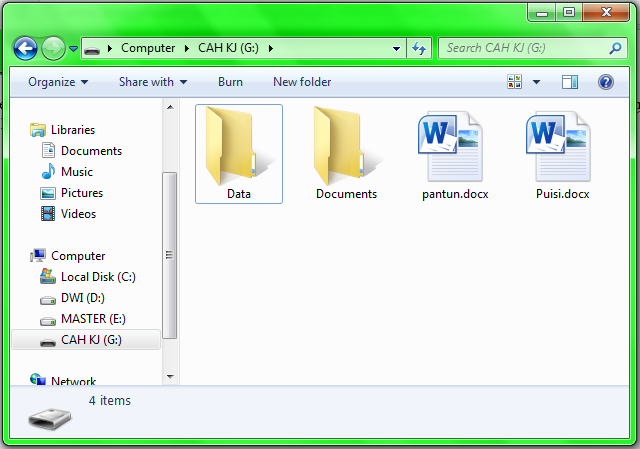Open Help with the question mark icon

(x=606, y=82)
